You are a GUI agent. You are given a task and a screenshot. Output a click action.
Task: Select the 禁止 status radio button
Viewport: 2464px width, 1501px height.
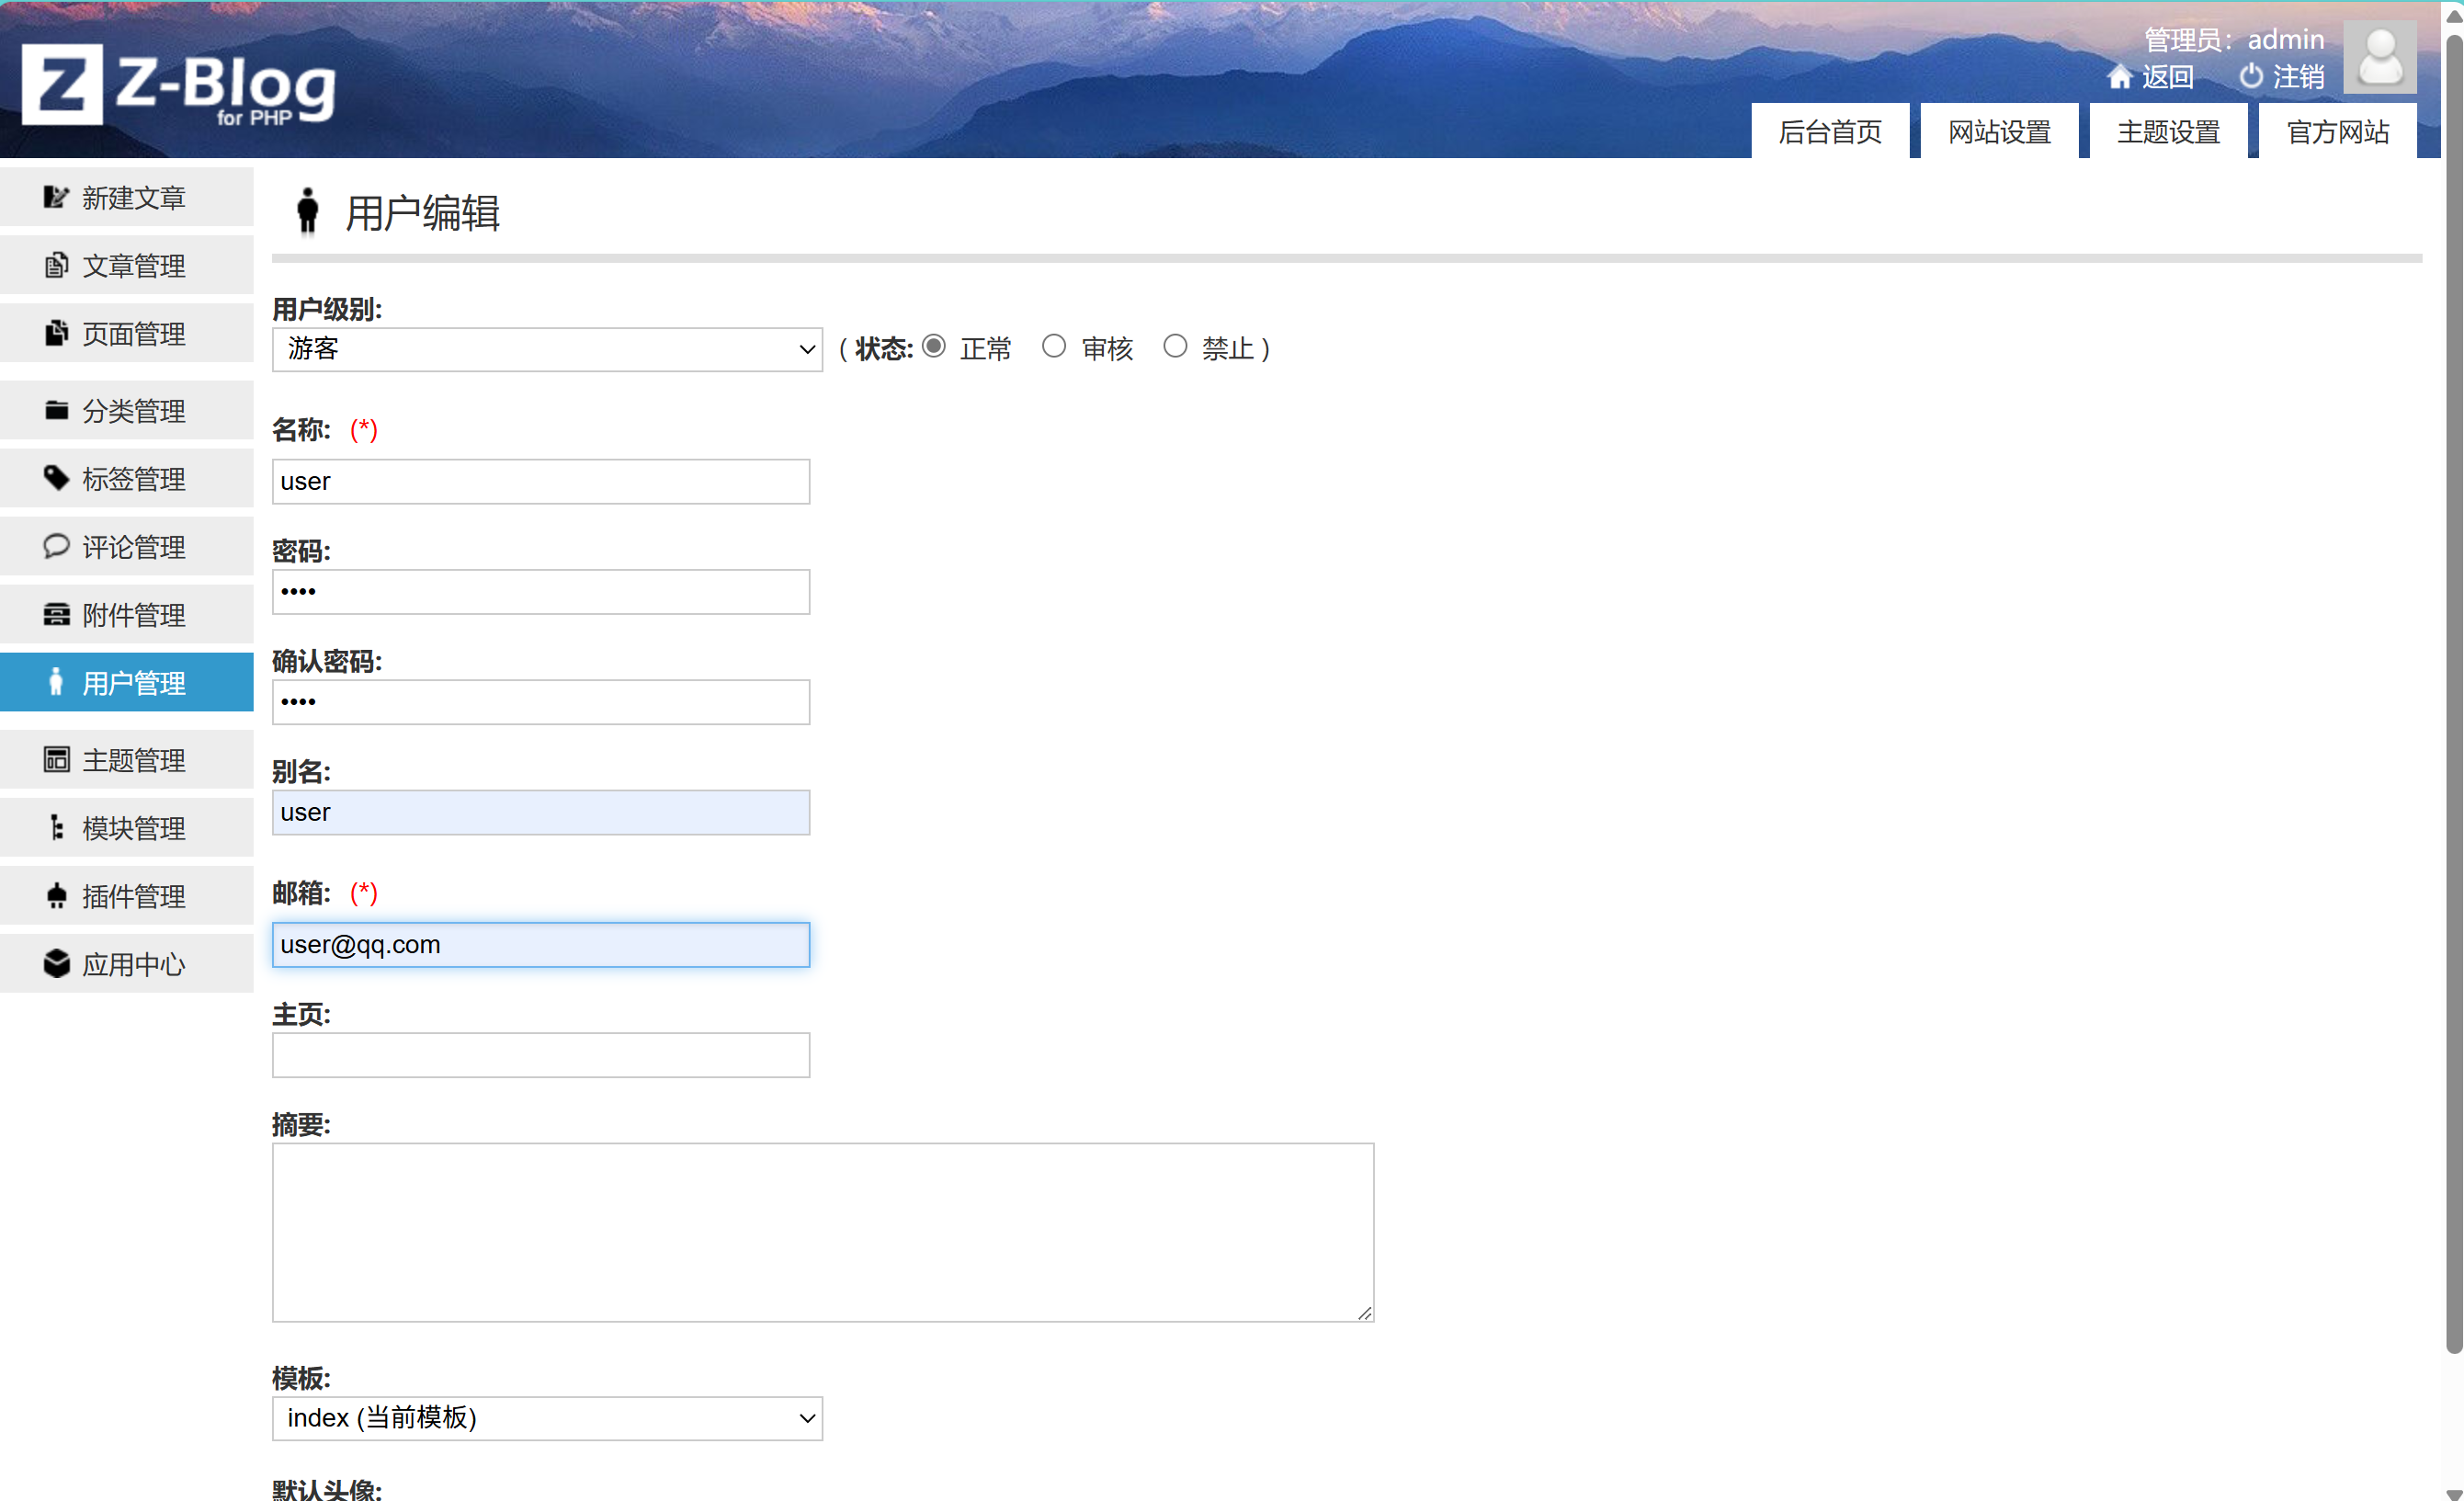[x=1175, y=346]
